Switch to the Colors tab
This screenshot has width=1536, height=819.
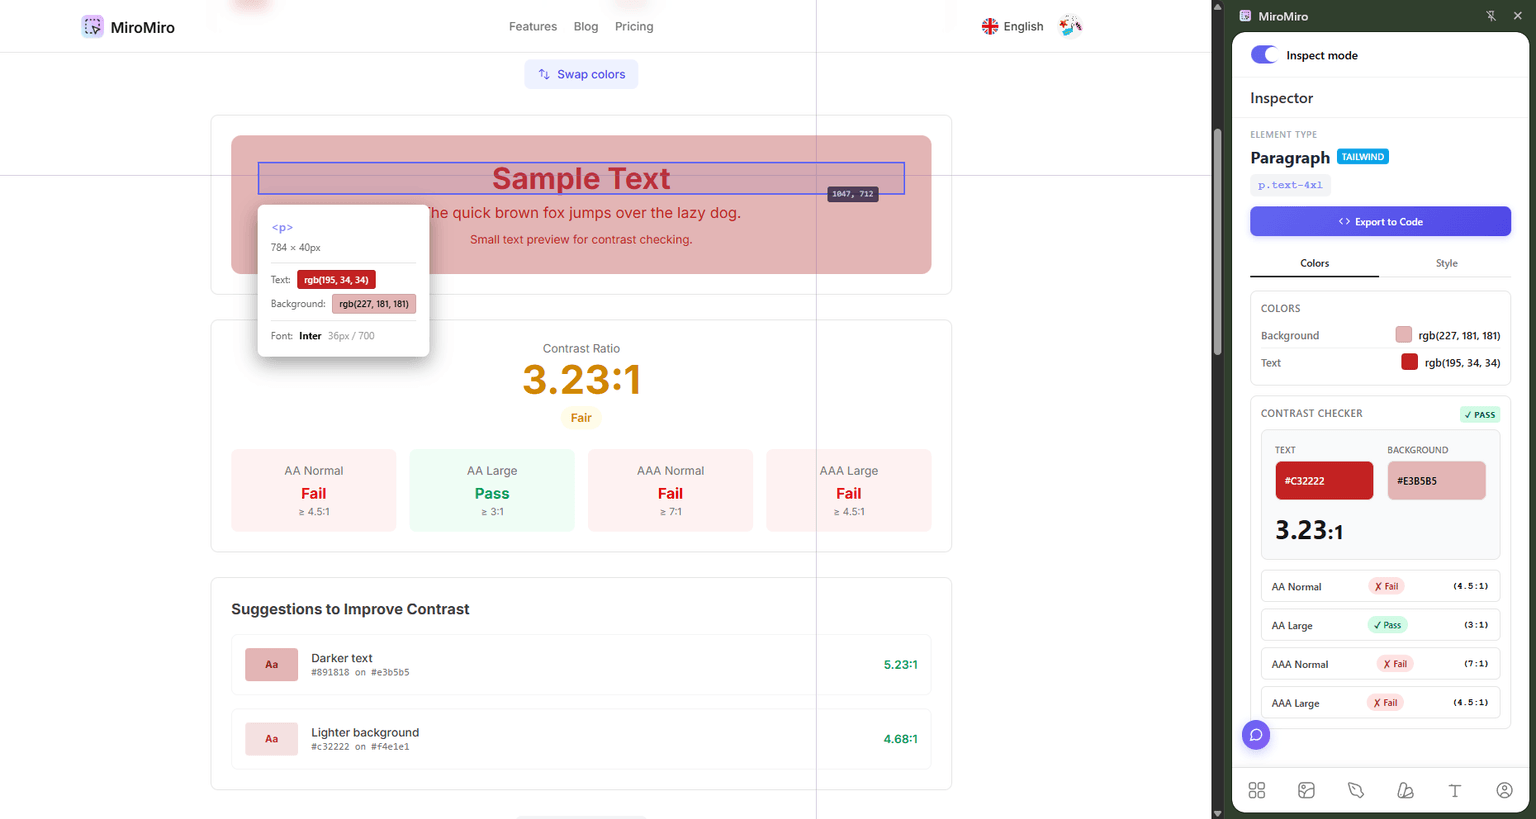1313,263
